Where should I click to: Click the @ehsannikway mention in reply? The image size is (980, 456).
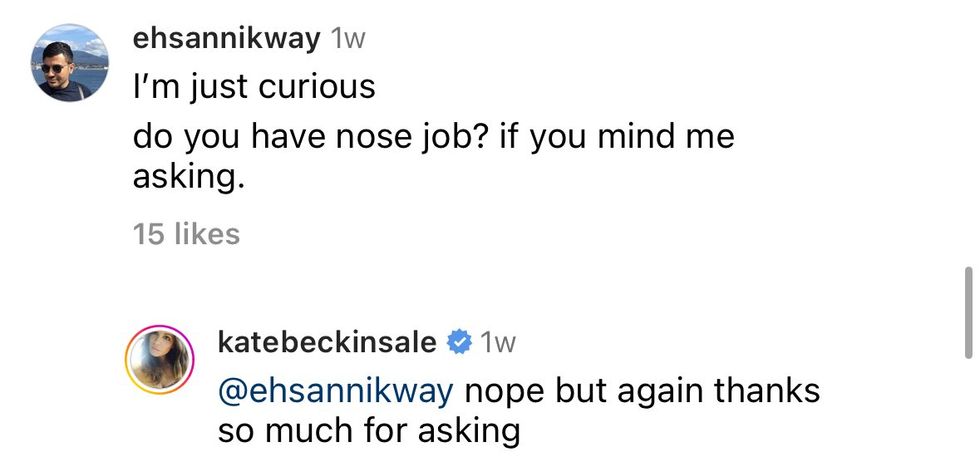point(335,390)
